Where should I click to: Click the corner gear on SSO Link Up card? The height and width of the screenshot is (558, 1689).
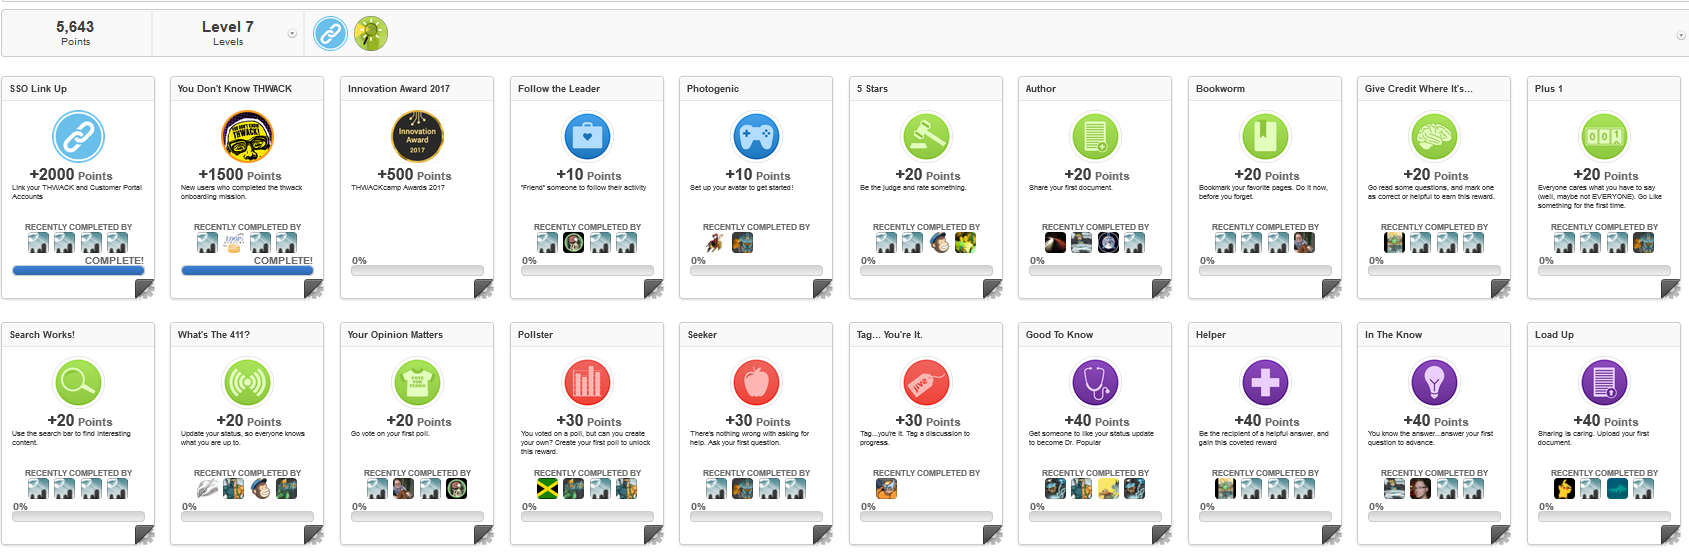pyautogui.click(x=145, y=289)
